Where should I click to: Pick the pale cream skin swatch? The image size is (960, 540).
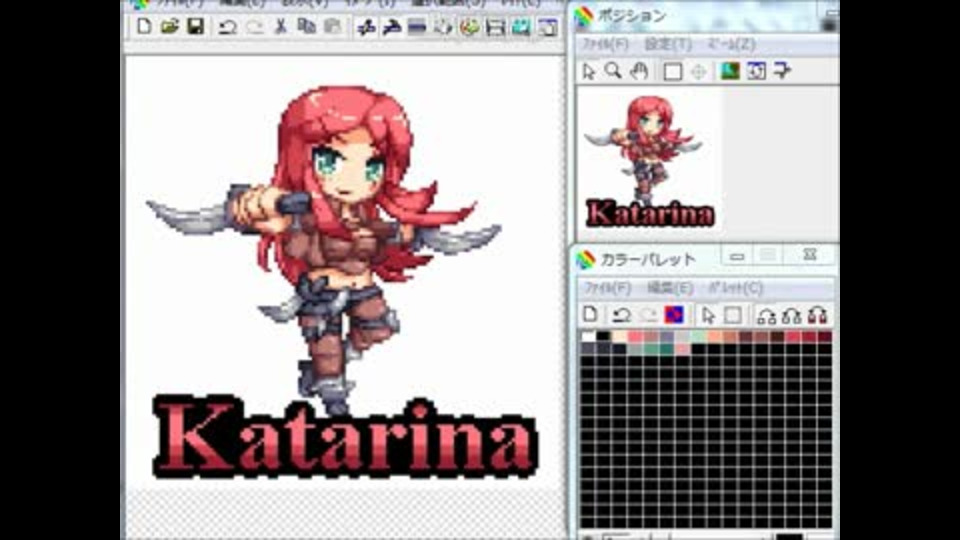620,337
